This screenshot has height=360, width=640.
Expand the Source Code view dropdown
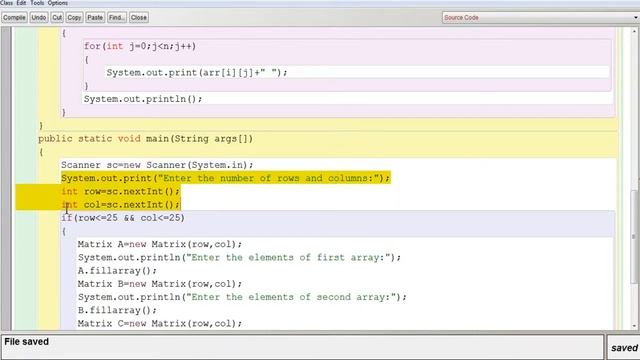tap(541, 18)
